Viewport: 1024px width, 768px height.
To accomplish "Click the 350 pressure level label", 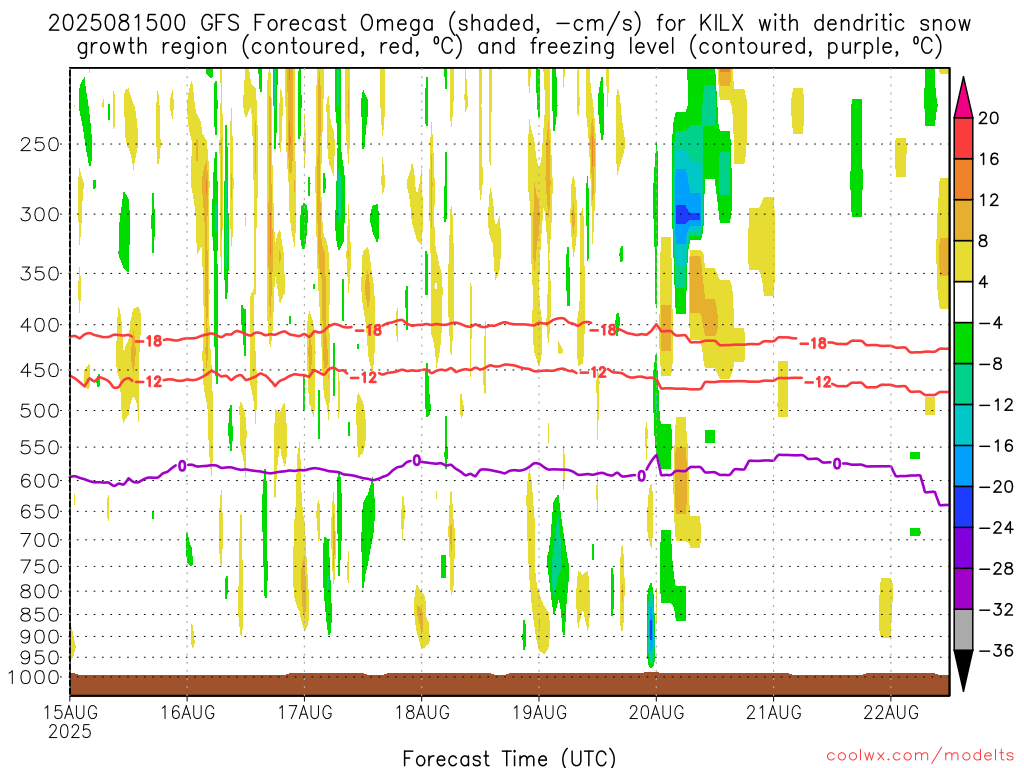I will [x=40, y=274].
